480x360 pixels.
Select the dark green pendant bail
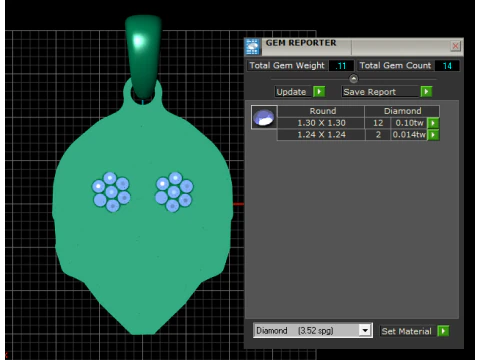point(143,57)
